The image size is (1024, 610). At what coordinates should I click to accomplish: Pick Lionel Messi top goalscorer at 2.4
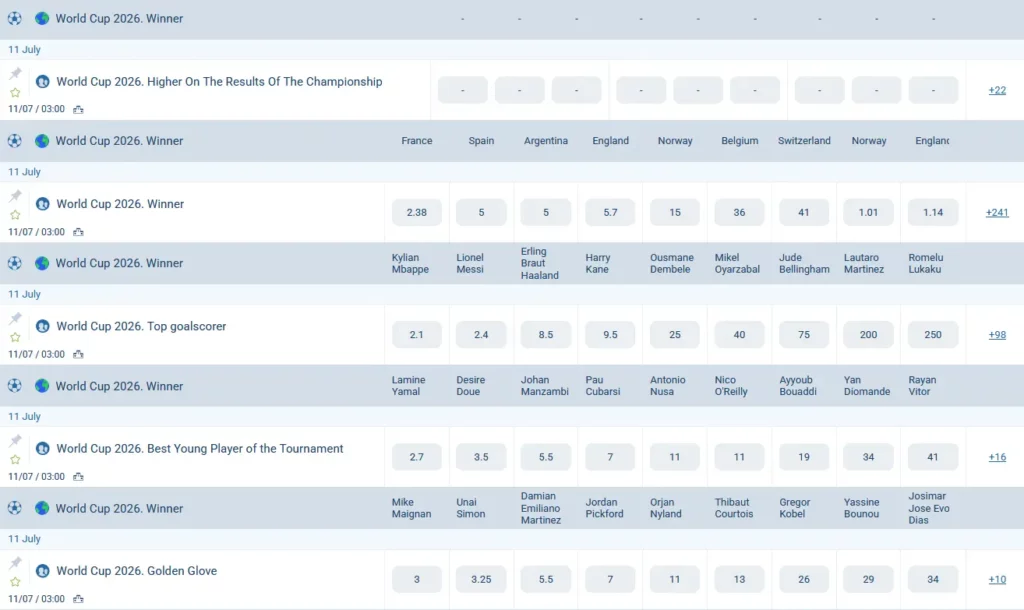coord(481,334)
